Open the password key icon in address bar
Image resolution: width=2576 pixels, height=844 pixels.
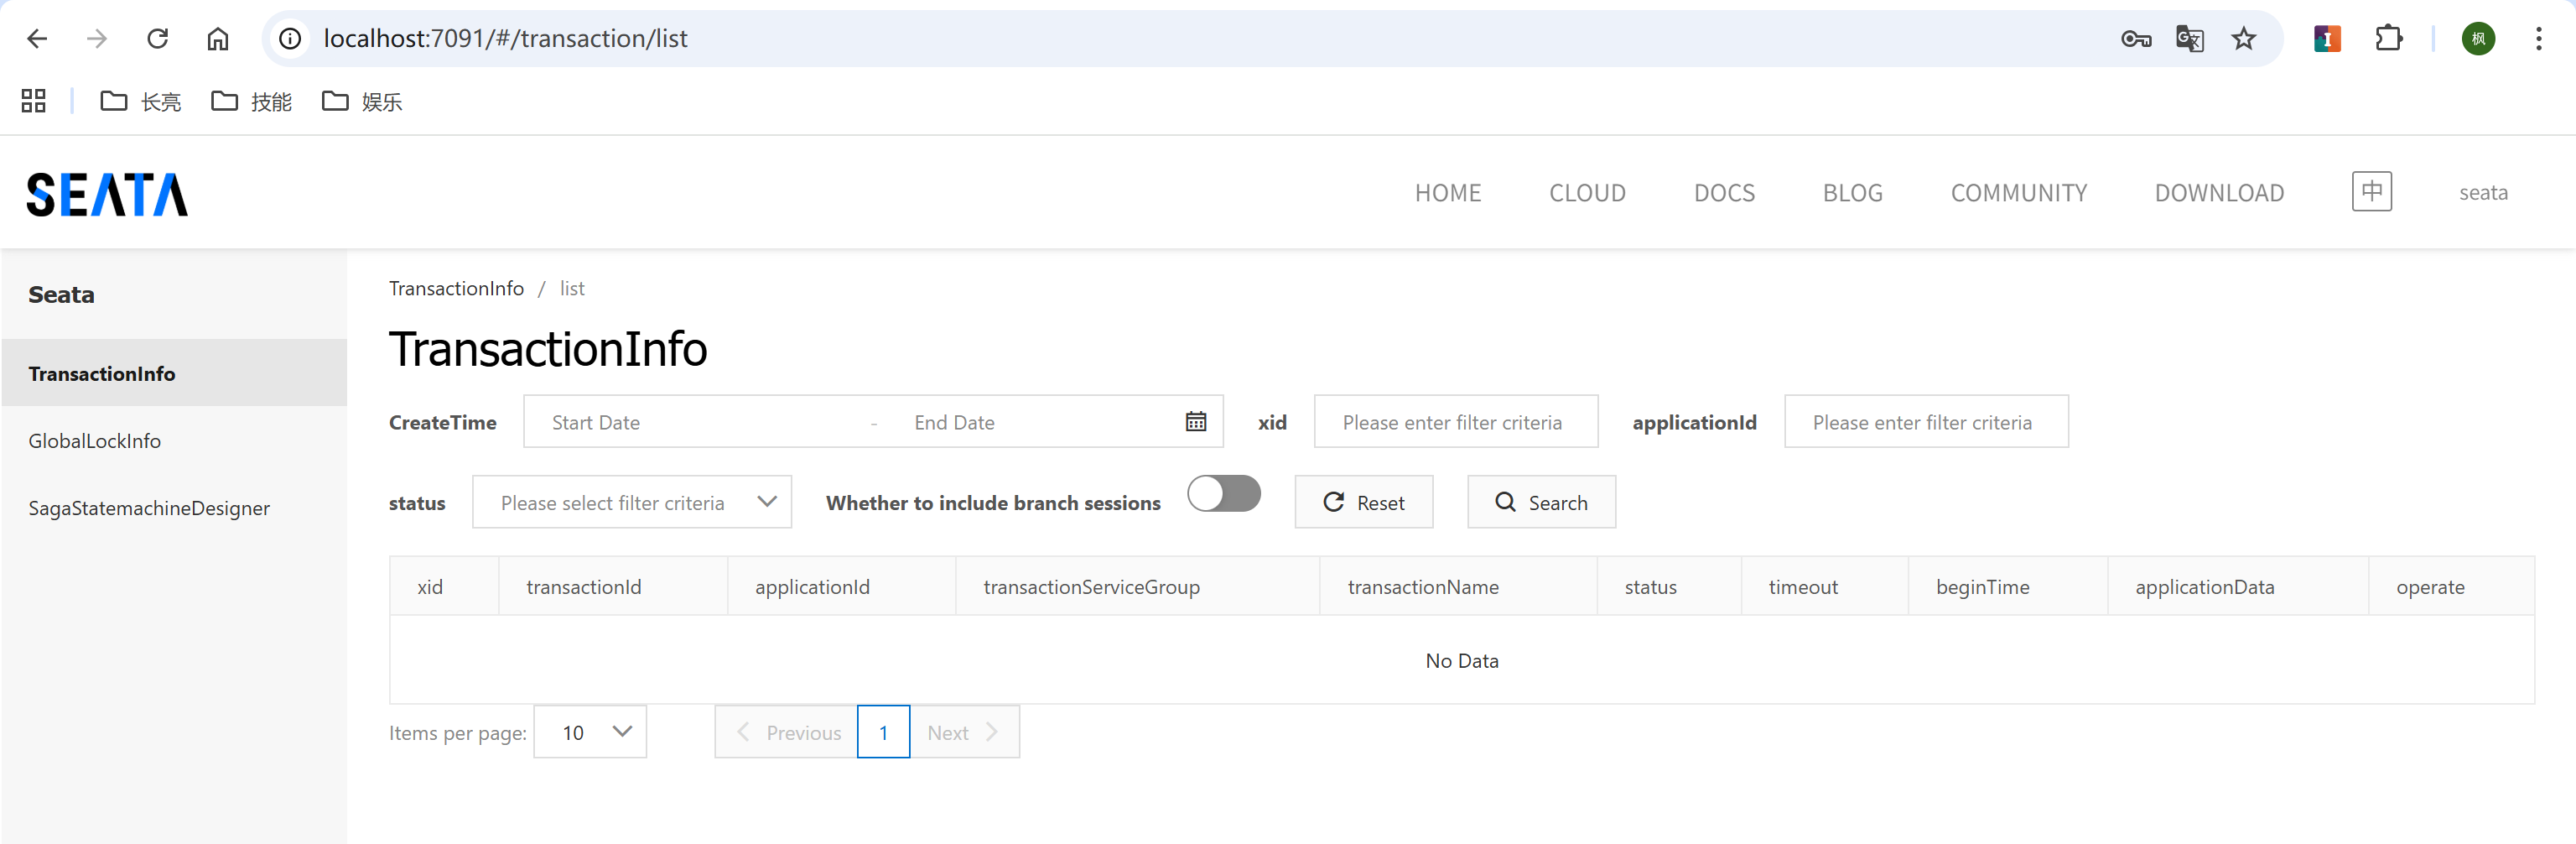[2135, 39]
